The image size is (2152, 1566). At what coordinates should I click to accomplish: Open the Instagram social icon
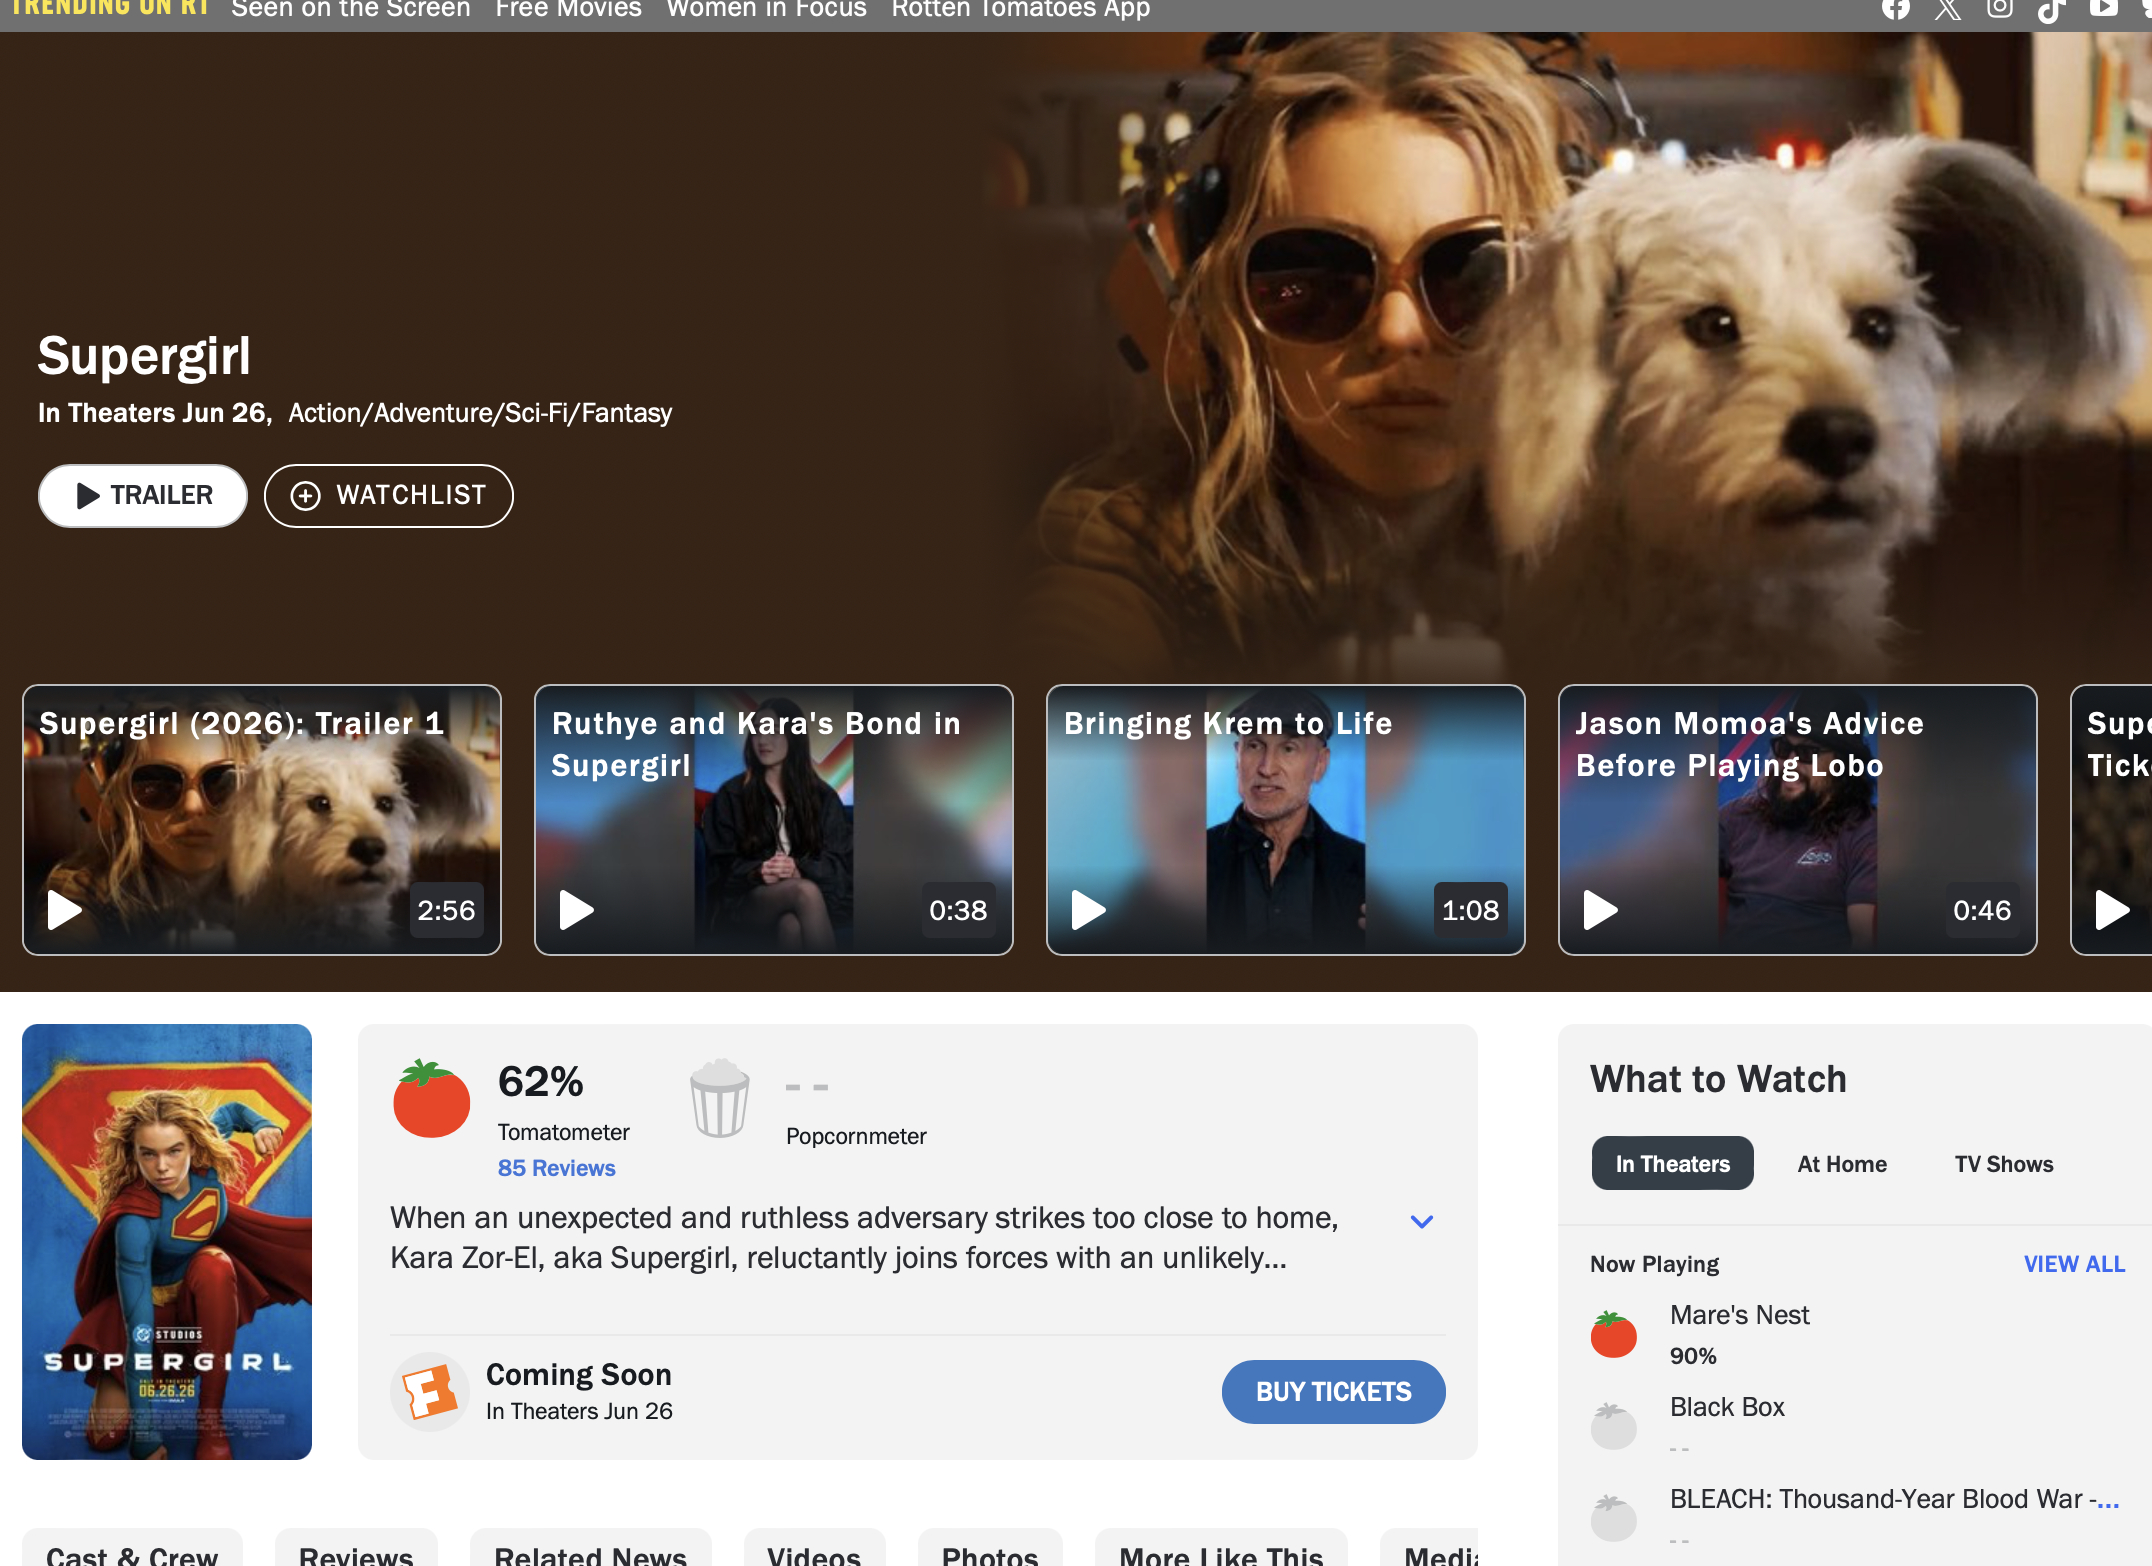[1999, 9]
